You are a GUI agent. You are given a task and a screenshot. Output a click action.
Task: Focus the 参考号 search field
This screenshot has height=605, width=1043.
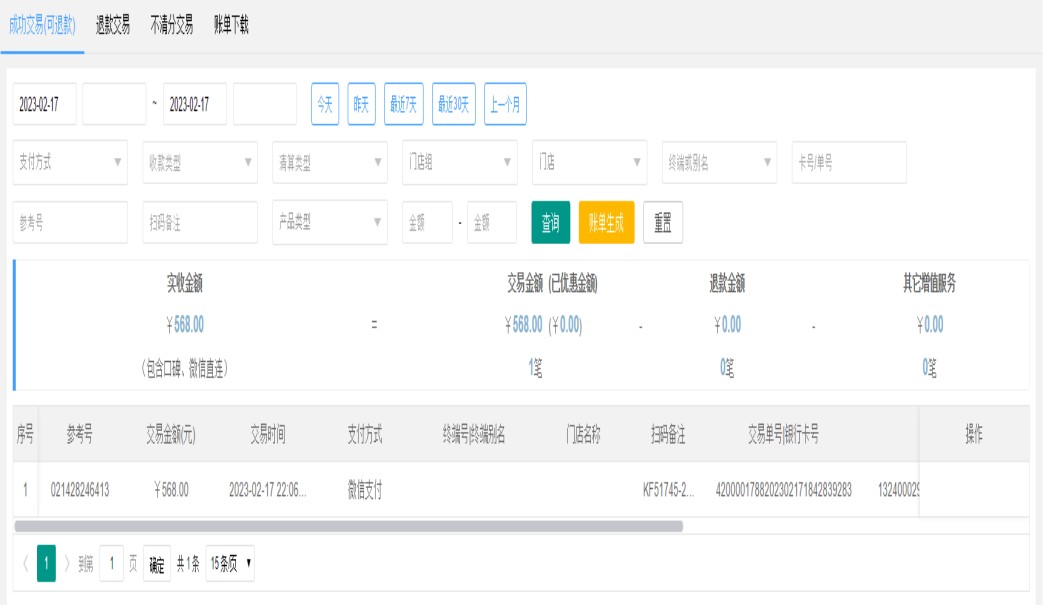point(70,223)
